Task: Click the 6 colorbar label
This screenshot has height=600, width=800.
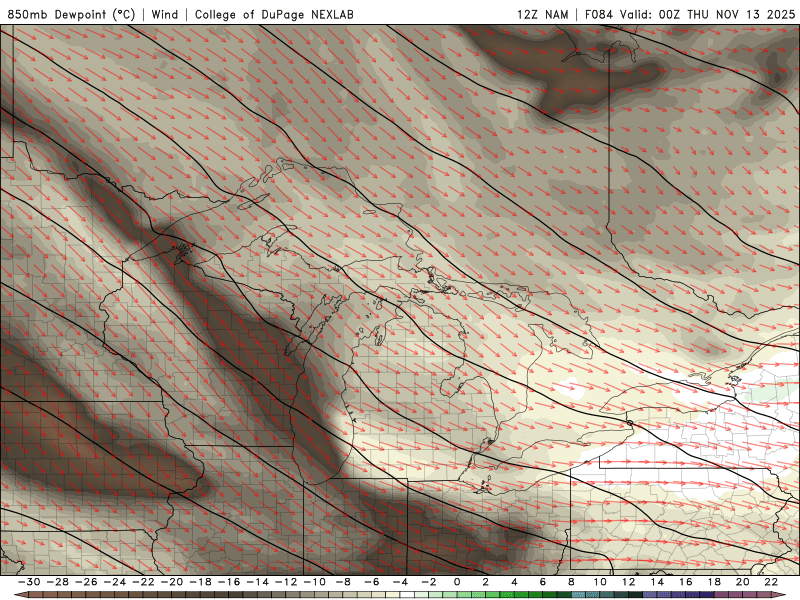Action: coord(543,582)
